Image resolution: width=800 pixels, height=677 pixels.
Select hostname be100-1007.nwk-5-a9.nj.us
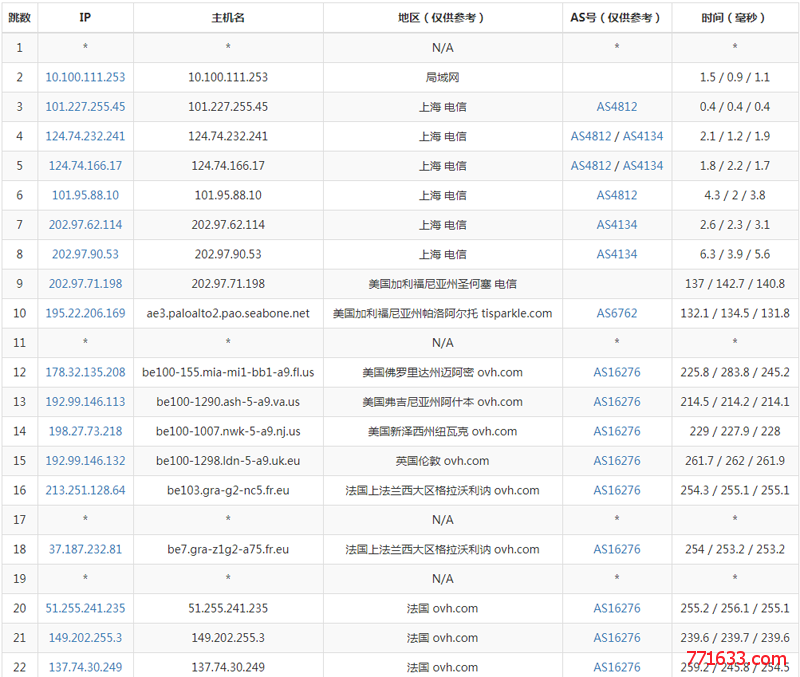pyautogui.click(x=228, y=432)
